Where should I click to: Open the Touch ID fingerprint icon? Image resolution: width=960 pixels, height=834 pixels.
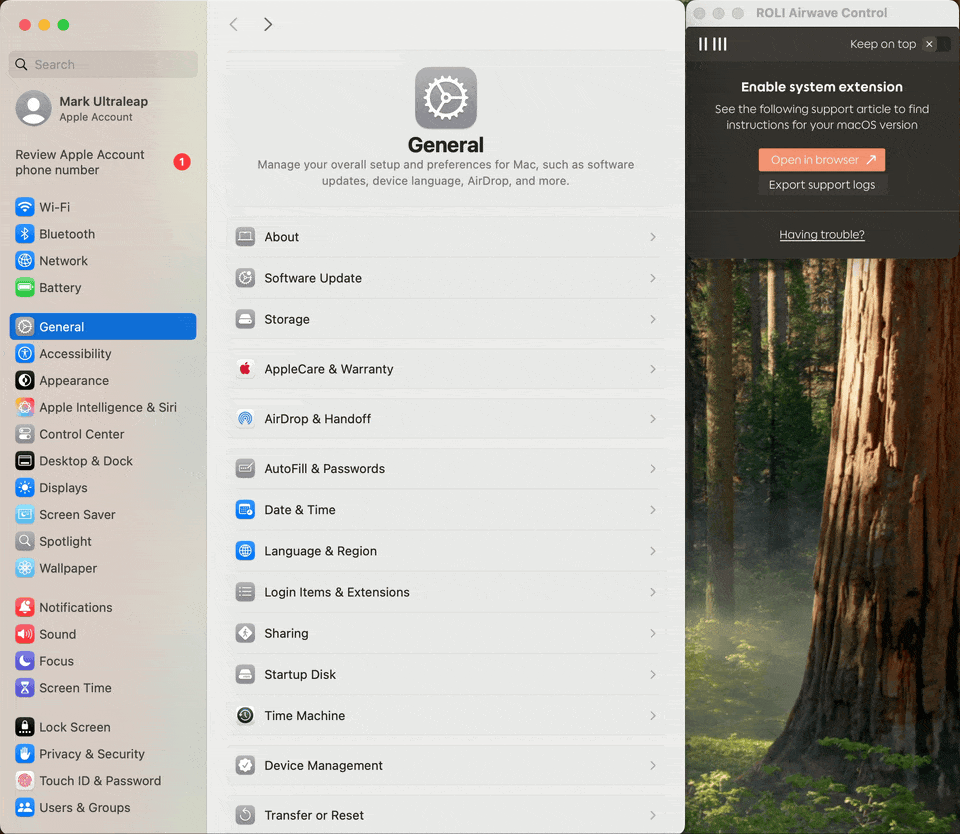[24, 781]
